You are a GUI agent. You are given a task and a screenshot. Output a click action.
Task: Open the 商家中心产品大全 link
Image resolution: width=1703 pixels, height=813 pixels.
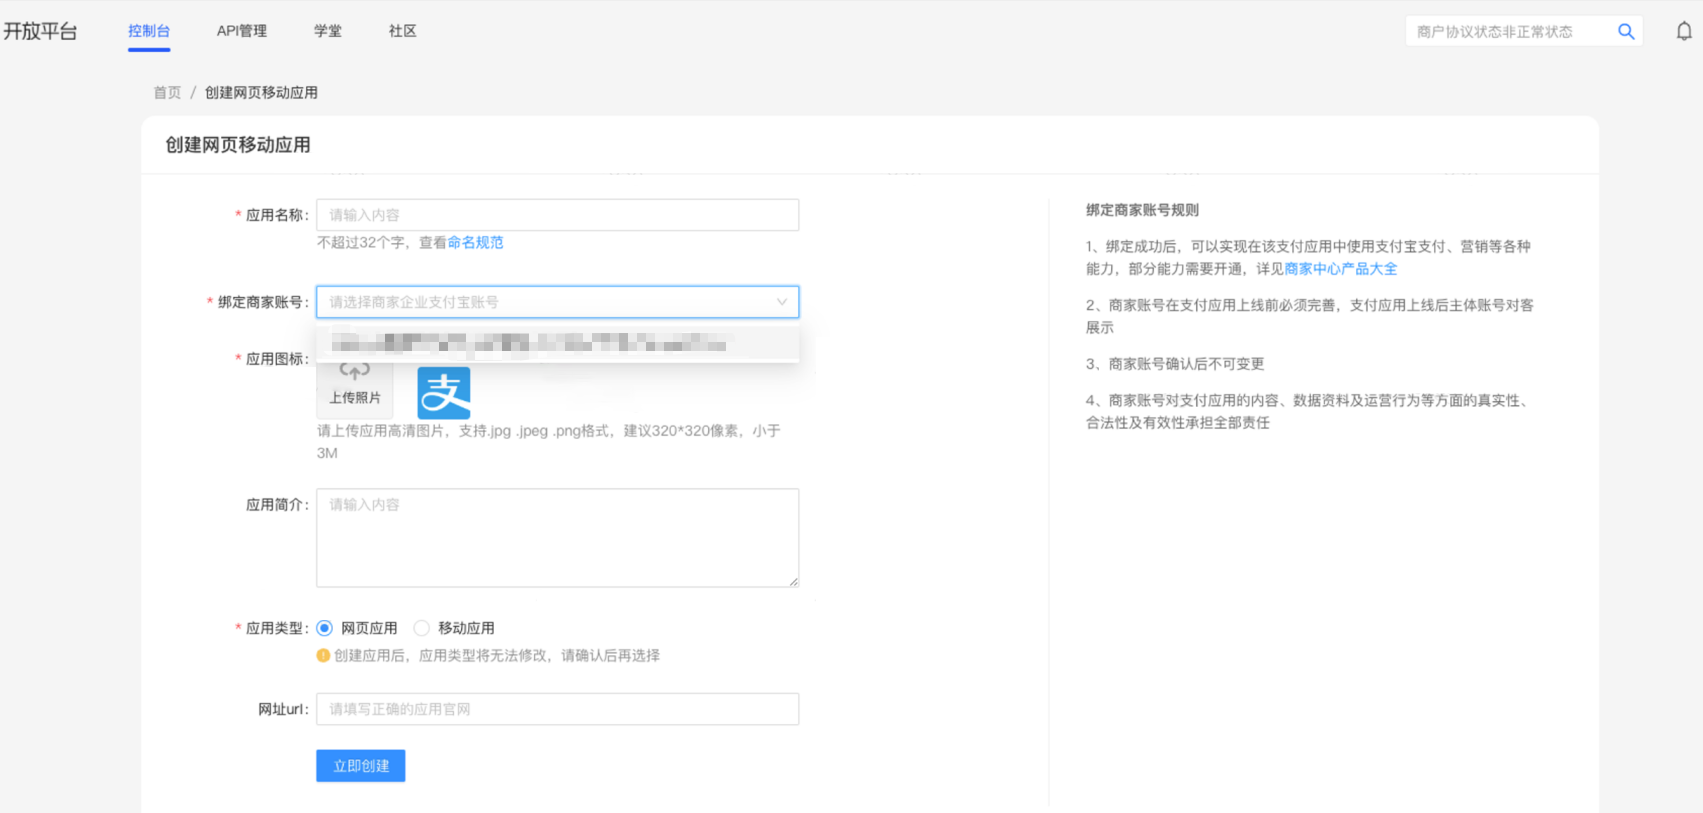pyautogui.click(x=1340, y=269)
